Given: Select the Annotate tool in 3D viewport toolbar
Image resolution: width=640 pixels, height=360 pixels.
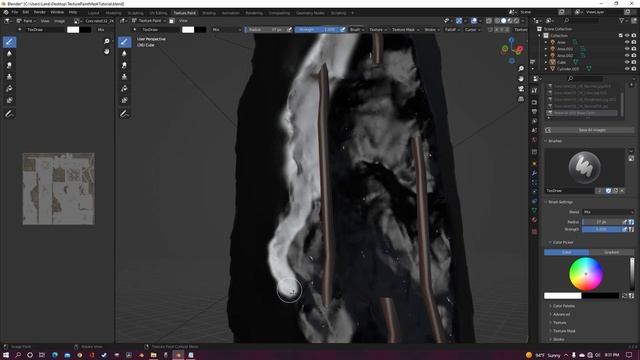Looking at the screenshot, I should [124, 114].
